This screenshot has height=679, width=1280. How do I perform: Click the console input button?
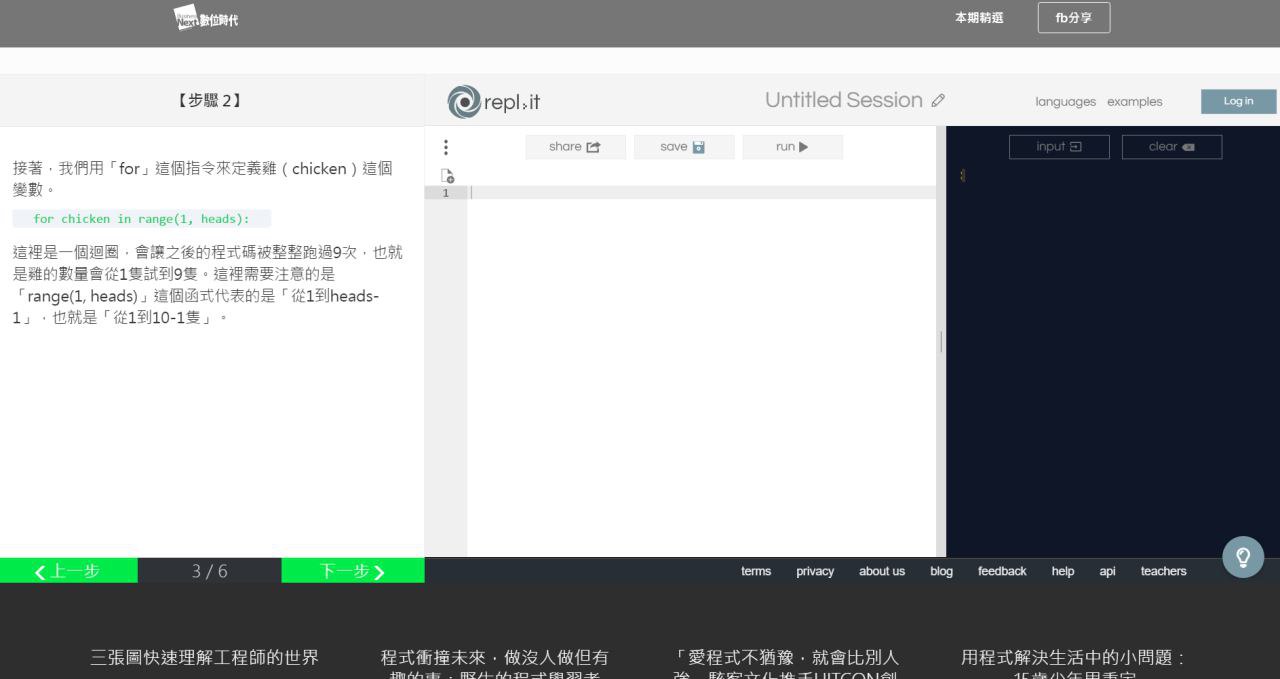pyautogui.click(x=1059, y=147)
